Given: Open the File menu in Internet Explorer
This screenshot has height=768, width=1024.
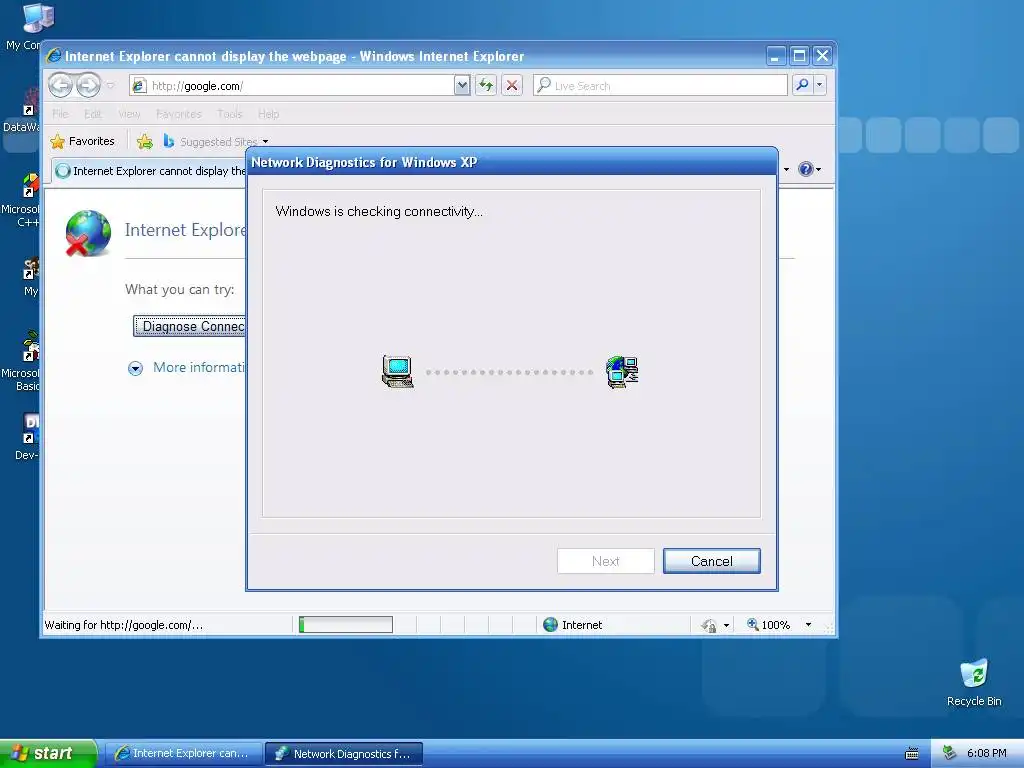Looking at the screenshot, I should pos(60,114).
